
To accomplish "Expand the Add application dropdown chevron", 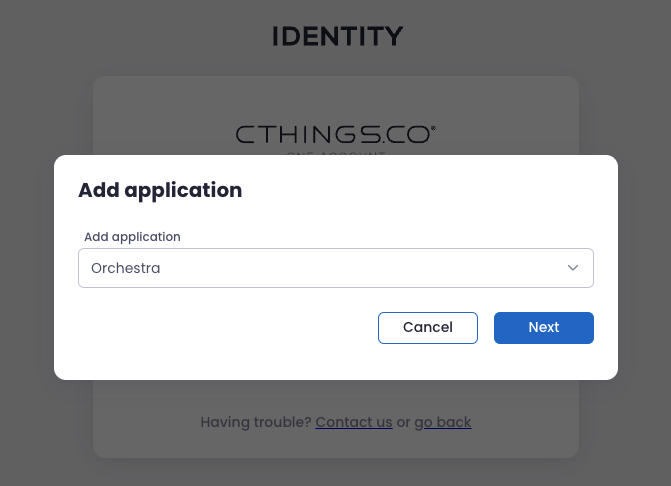I will tap(573, 268).
